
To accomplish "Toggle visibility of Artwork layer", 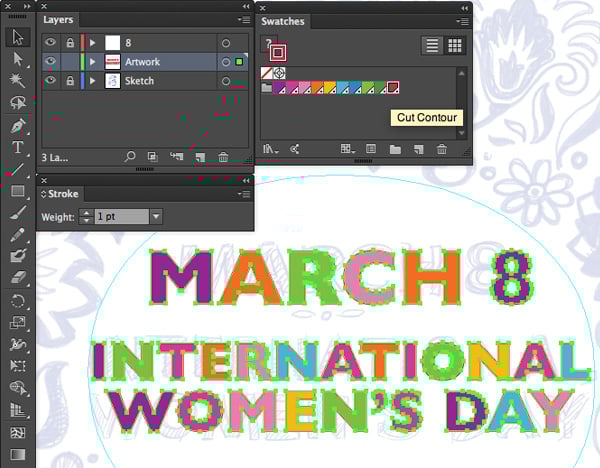I will point(51,61).
